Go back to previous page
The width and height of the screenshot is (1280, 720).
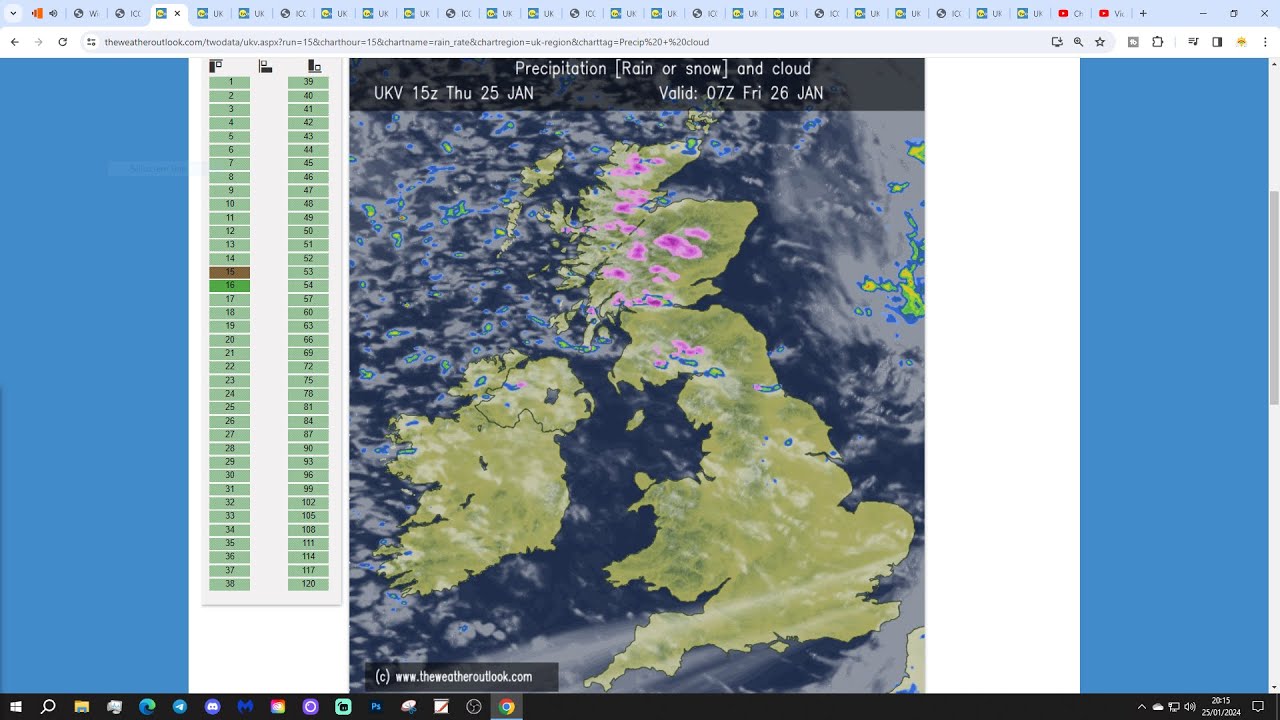(15, 42)
